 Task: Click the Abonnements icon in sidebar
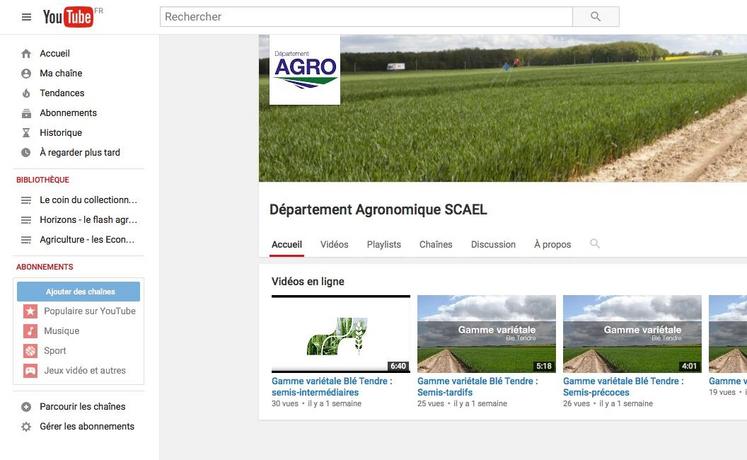point(26,113)
